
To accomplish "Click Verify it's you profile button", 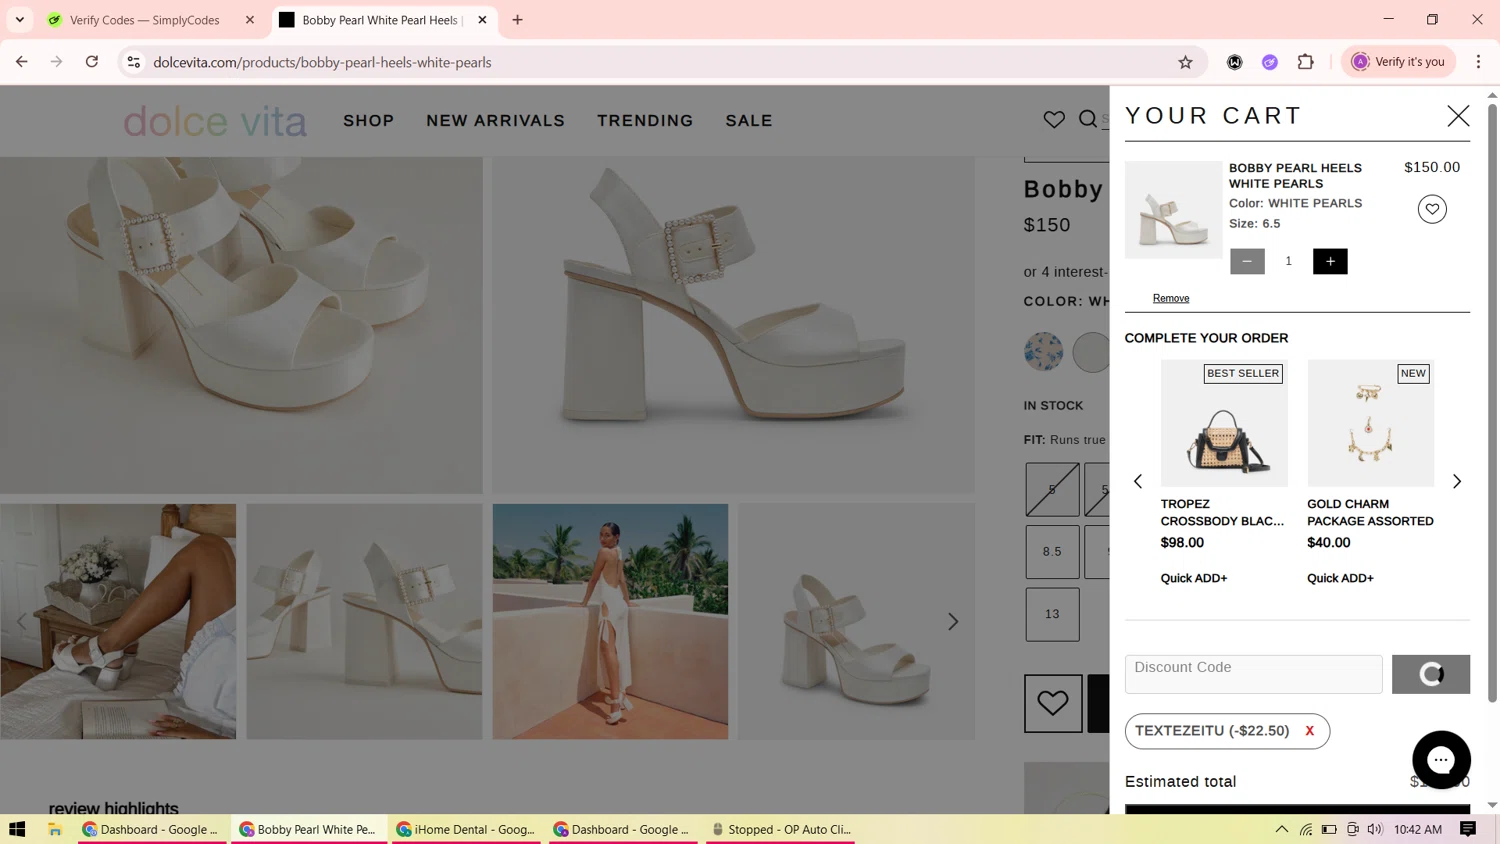I will click(1398, 62).
